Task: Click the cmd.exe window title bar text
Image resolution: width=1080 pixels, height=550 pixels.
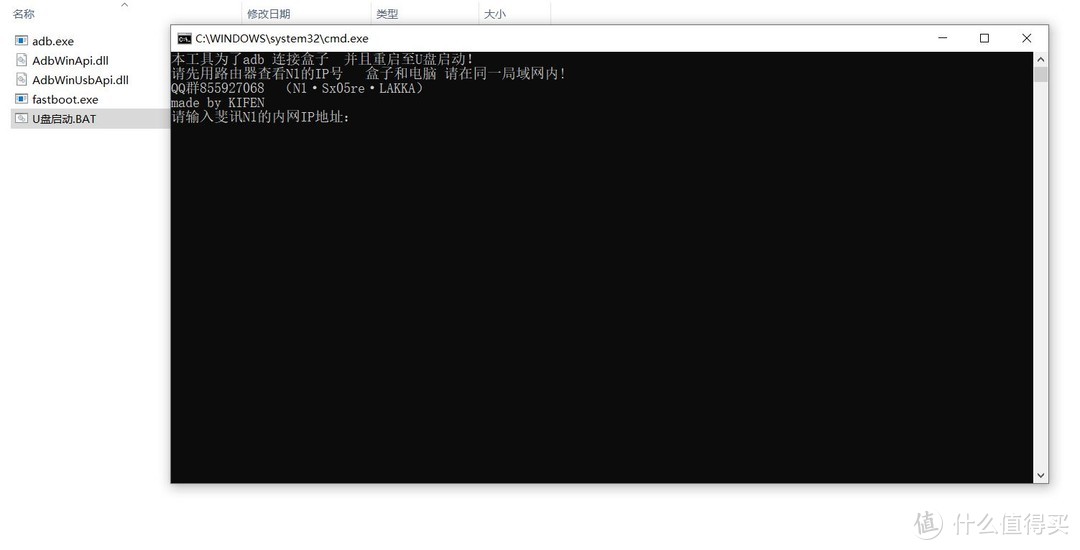Action: click(282, 39)
